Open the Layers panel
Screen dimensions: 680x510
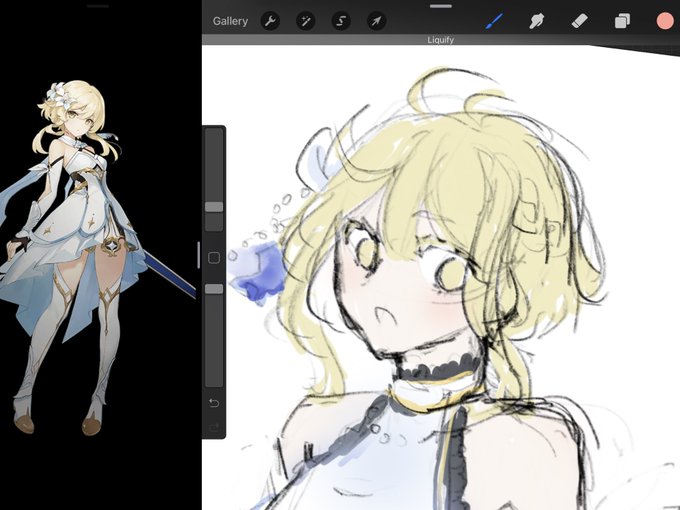pos(622,21)
